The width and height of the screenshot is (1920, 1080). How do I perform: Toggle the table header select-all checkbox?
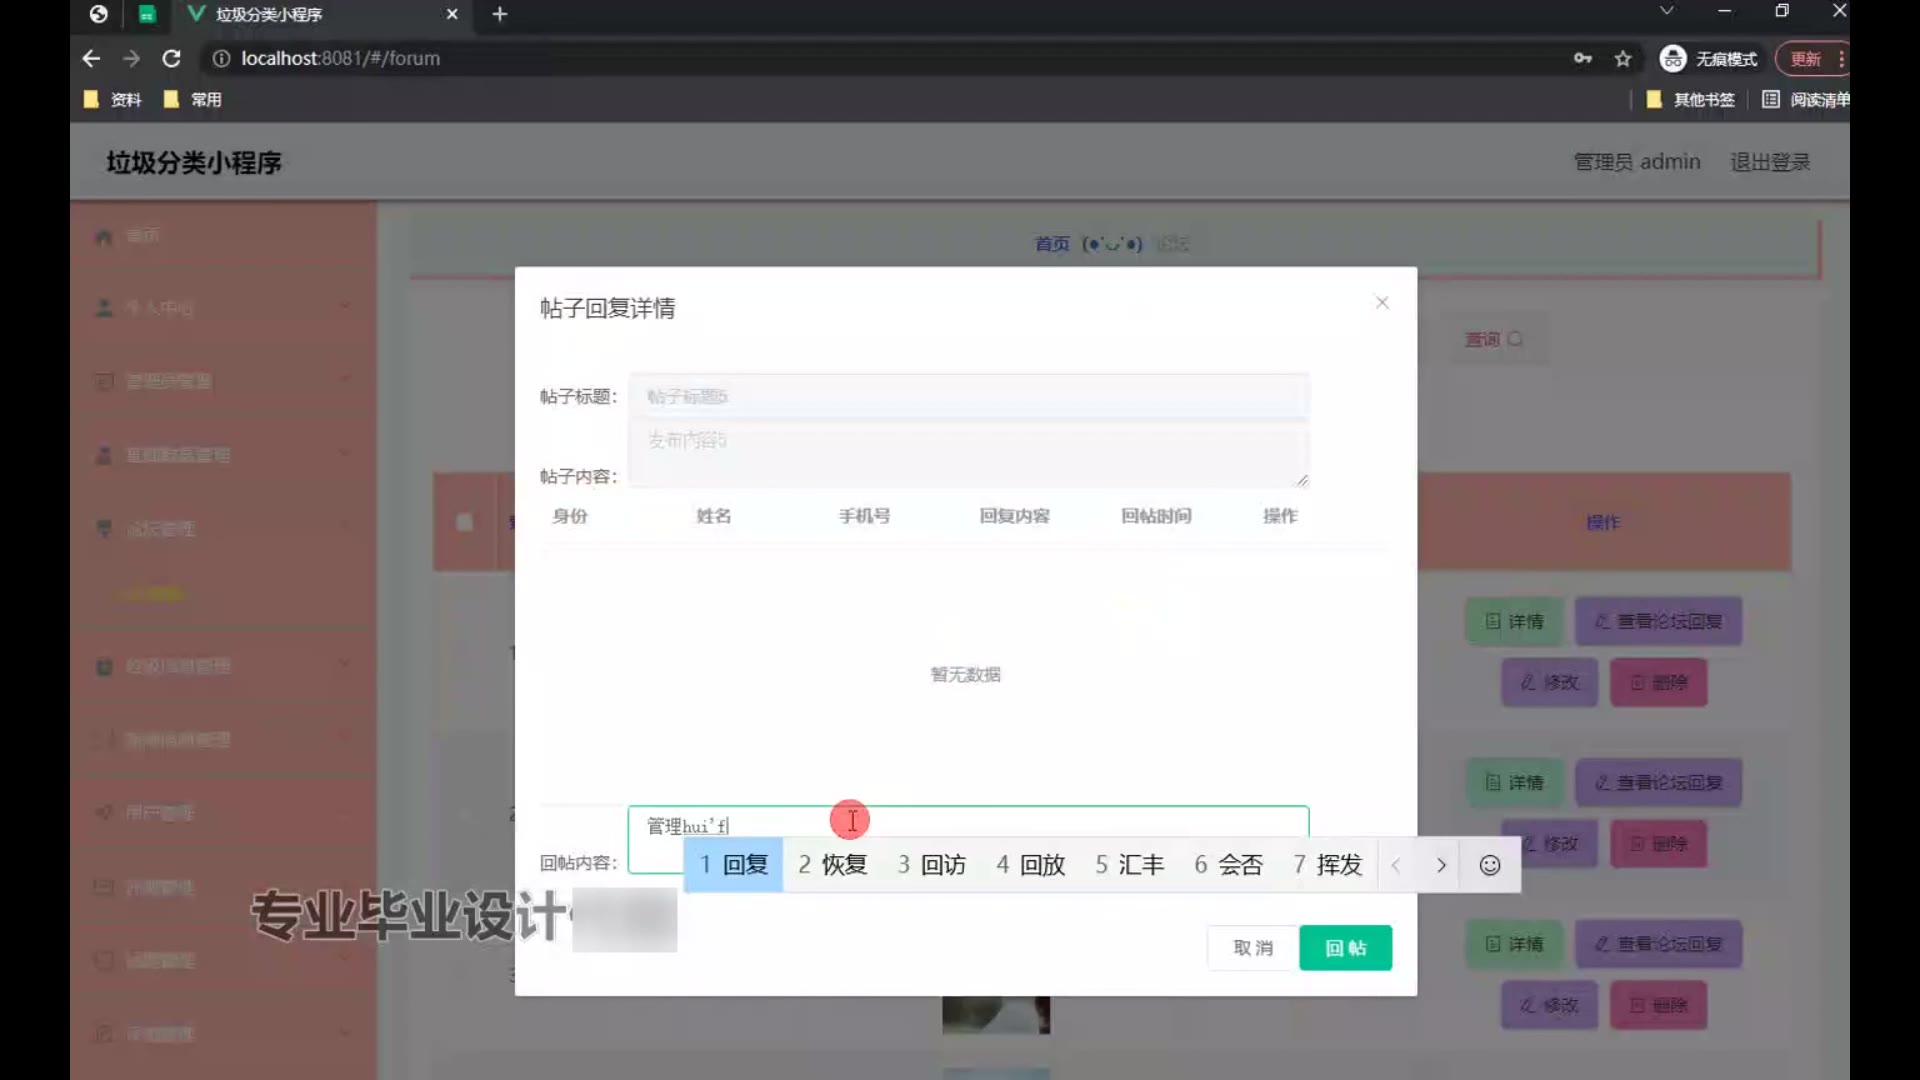(x=464, y=522)
